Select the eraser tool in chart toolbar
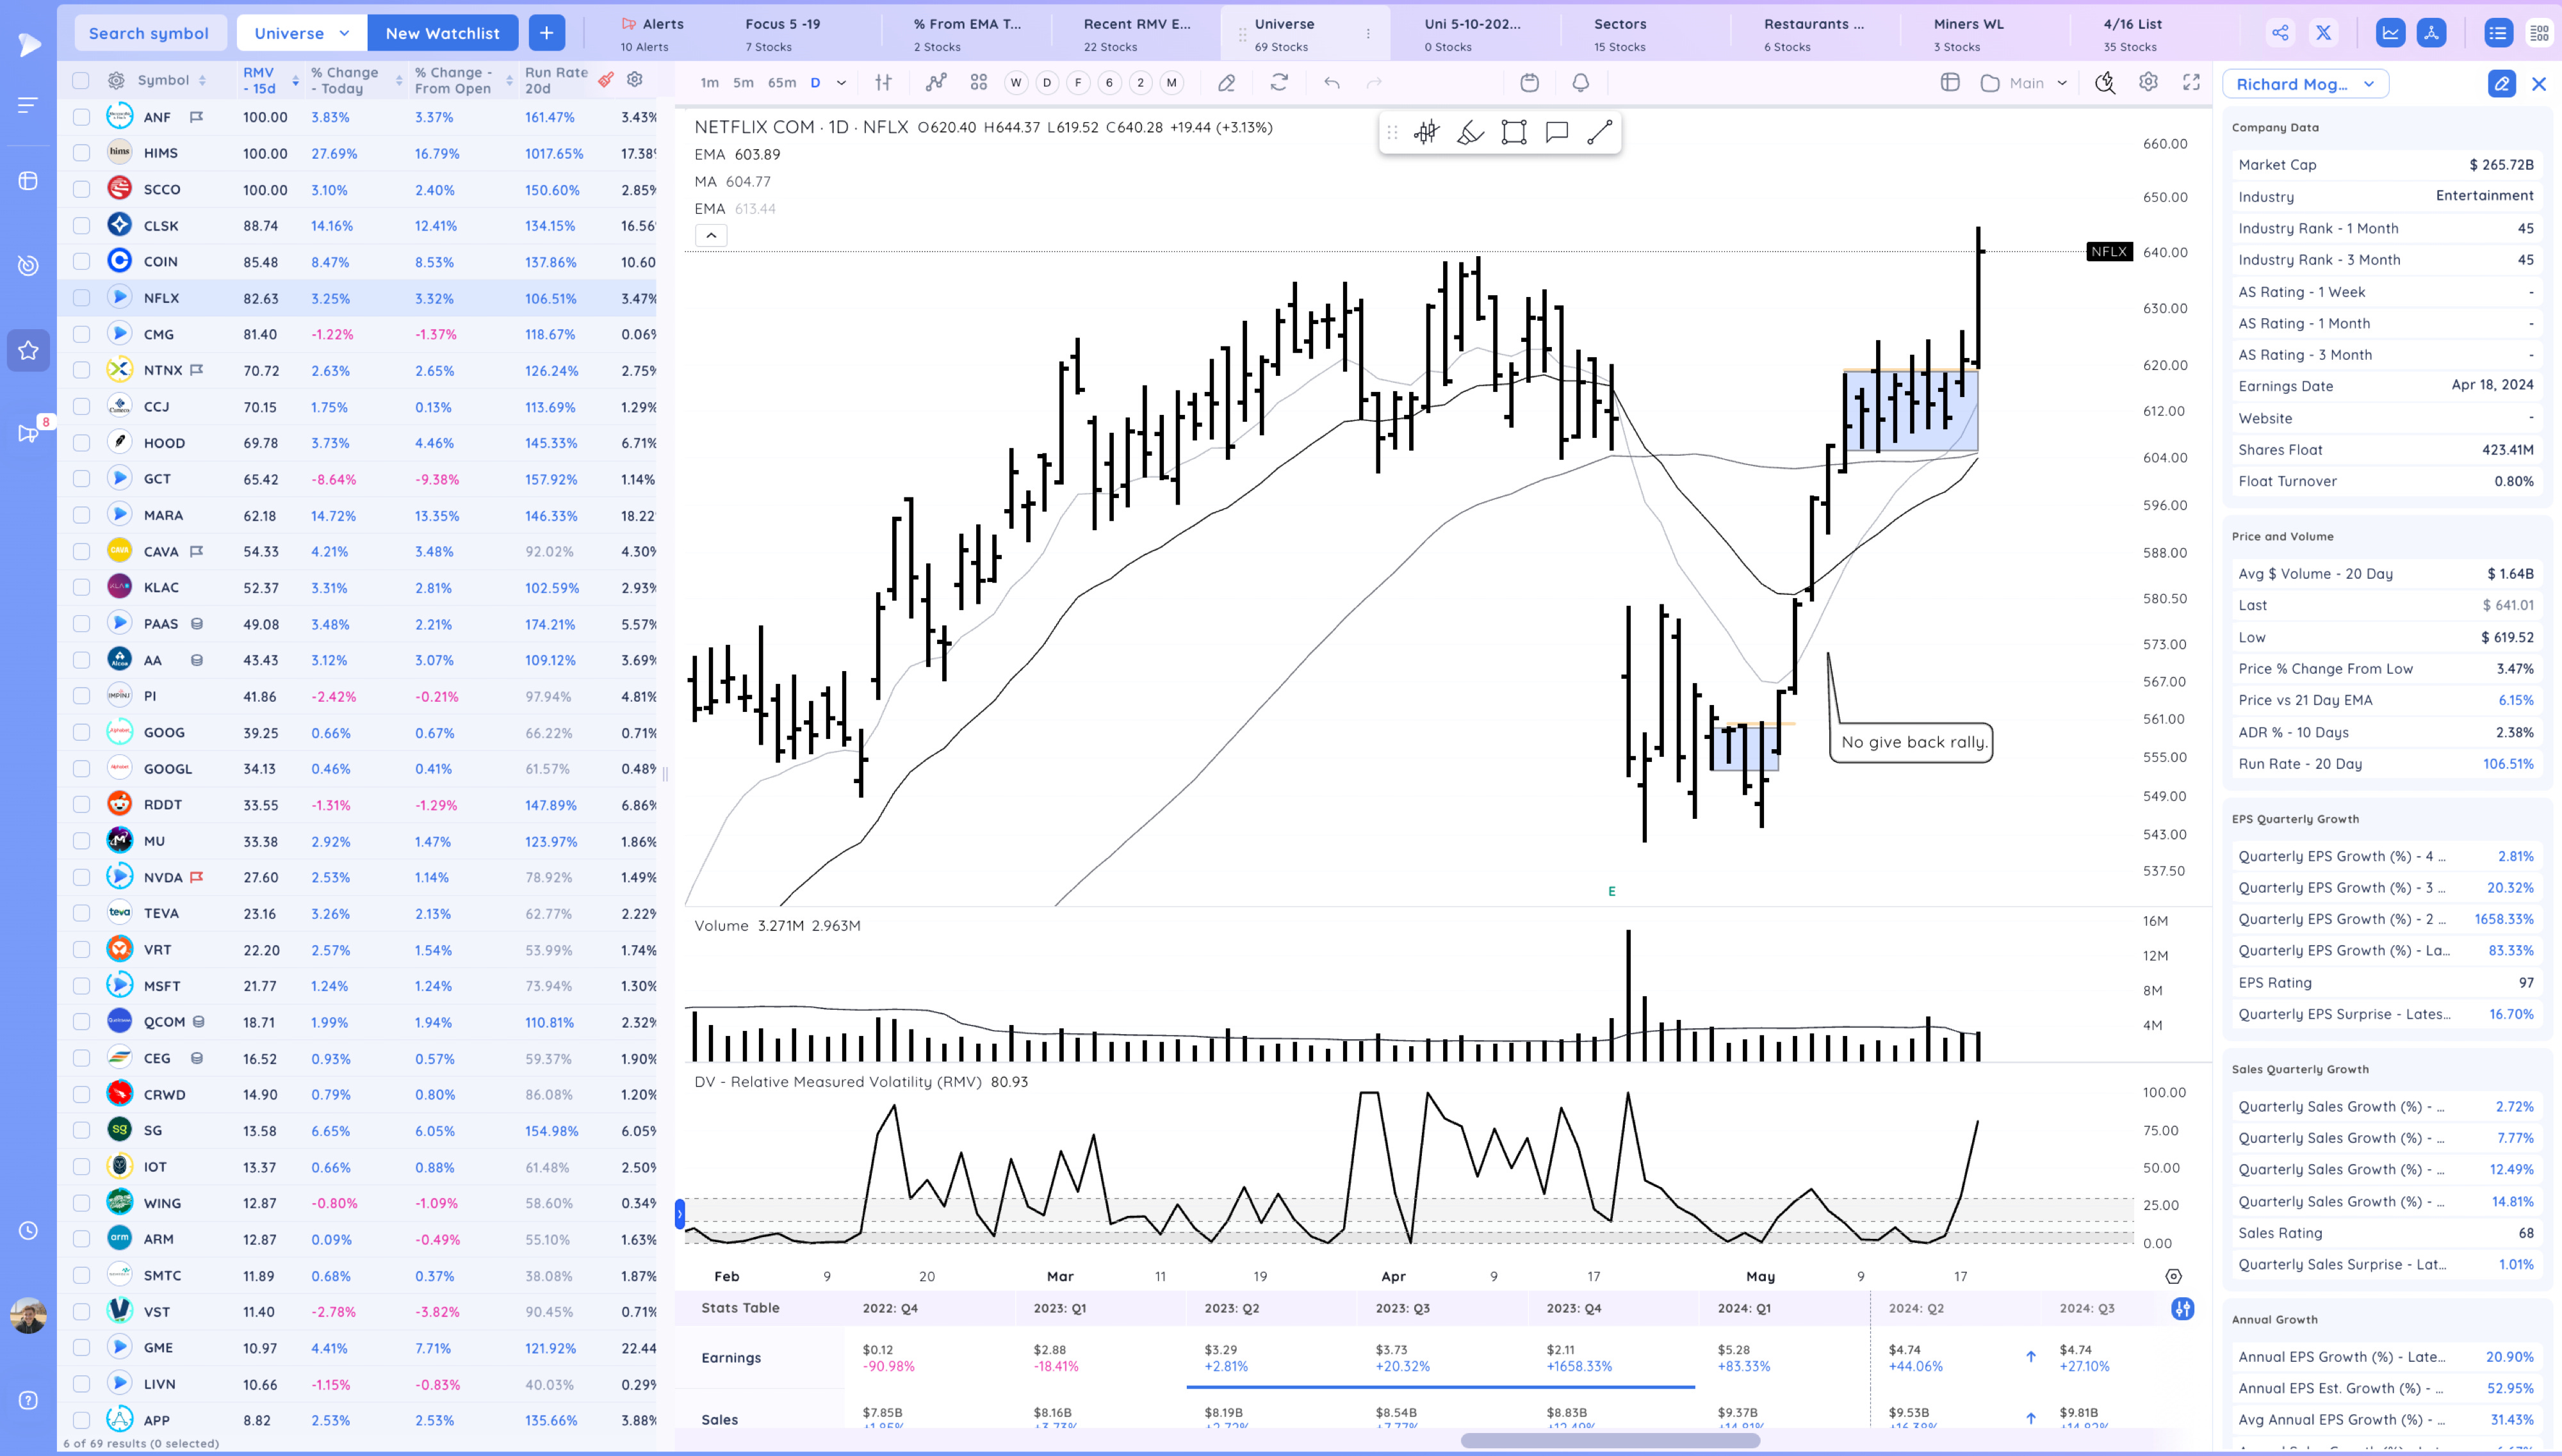This screenshot has height=1456, width=2562. pyautogui.click(x=1226, y=83)
